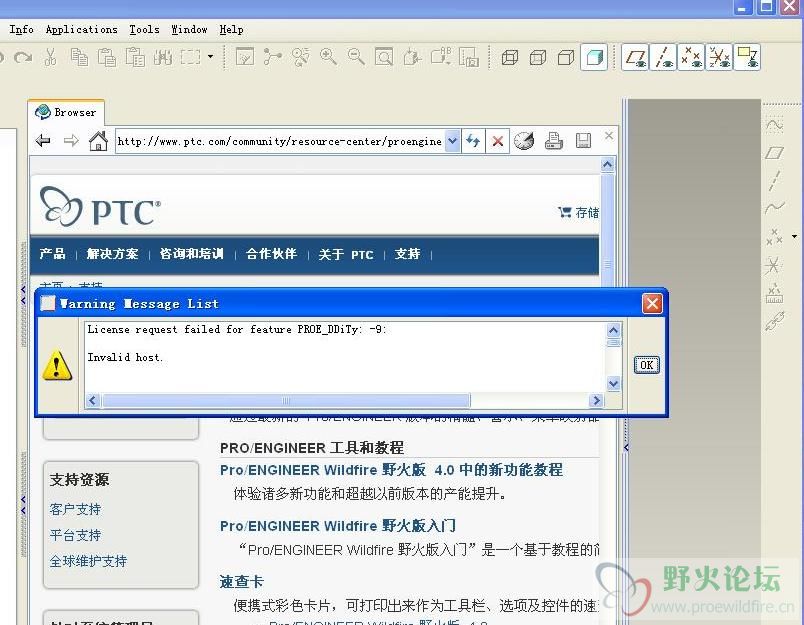The image size is (804, 625).
Task: Click the datum plane tool in right toolbar
Action: click(774, 152)
